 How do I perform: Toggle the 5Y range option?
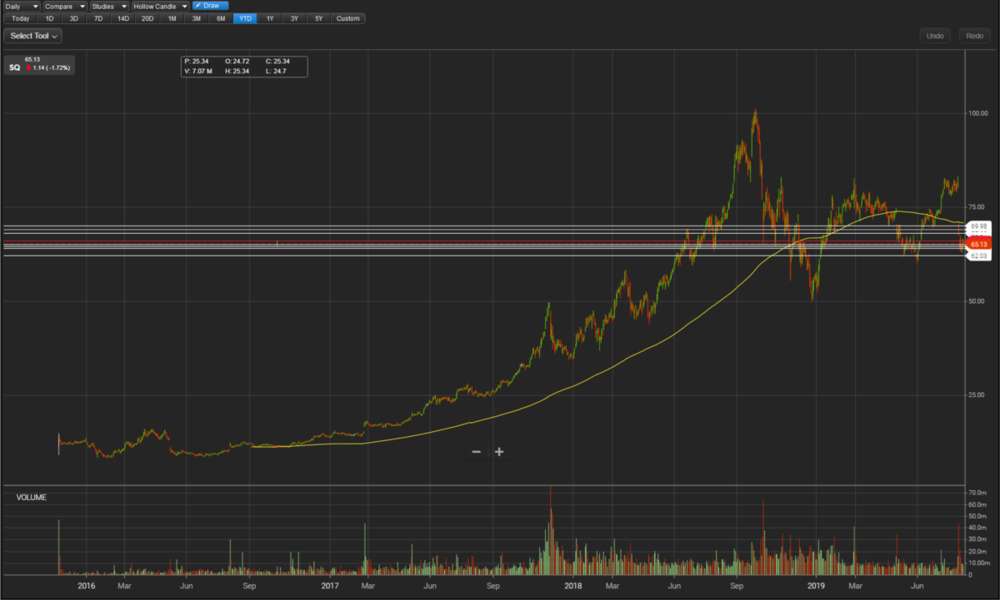[x=318, y=19]
